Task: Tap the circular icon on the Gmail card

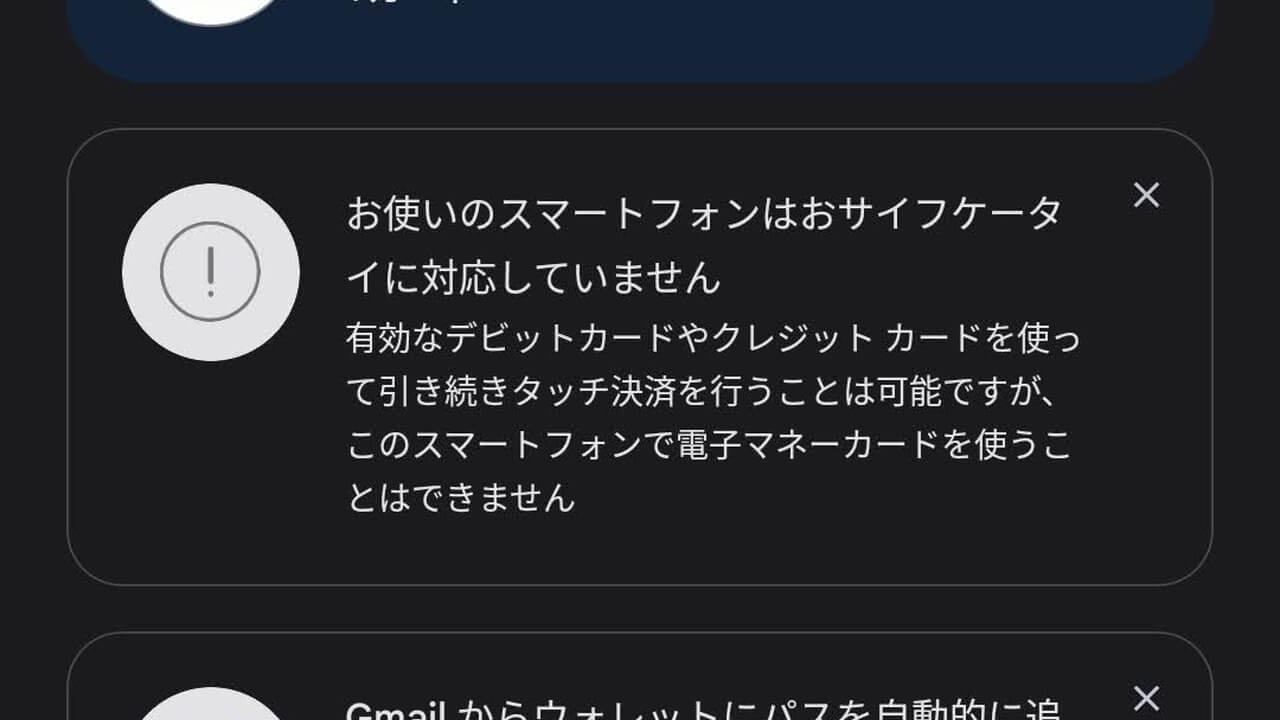Action: click(210, 704)
